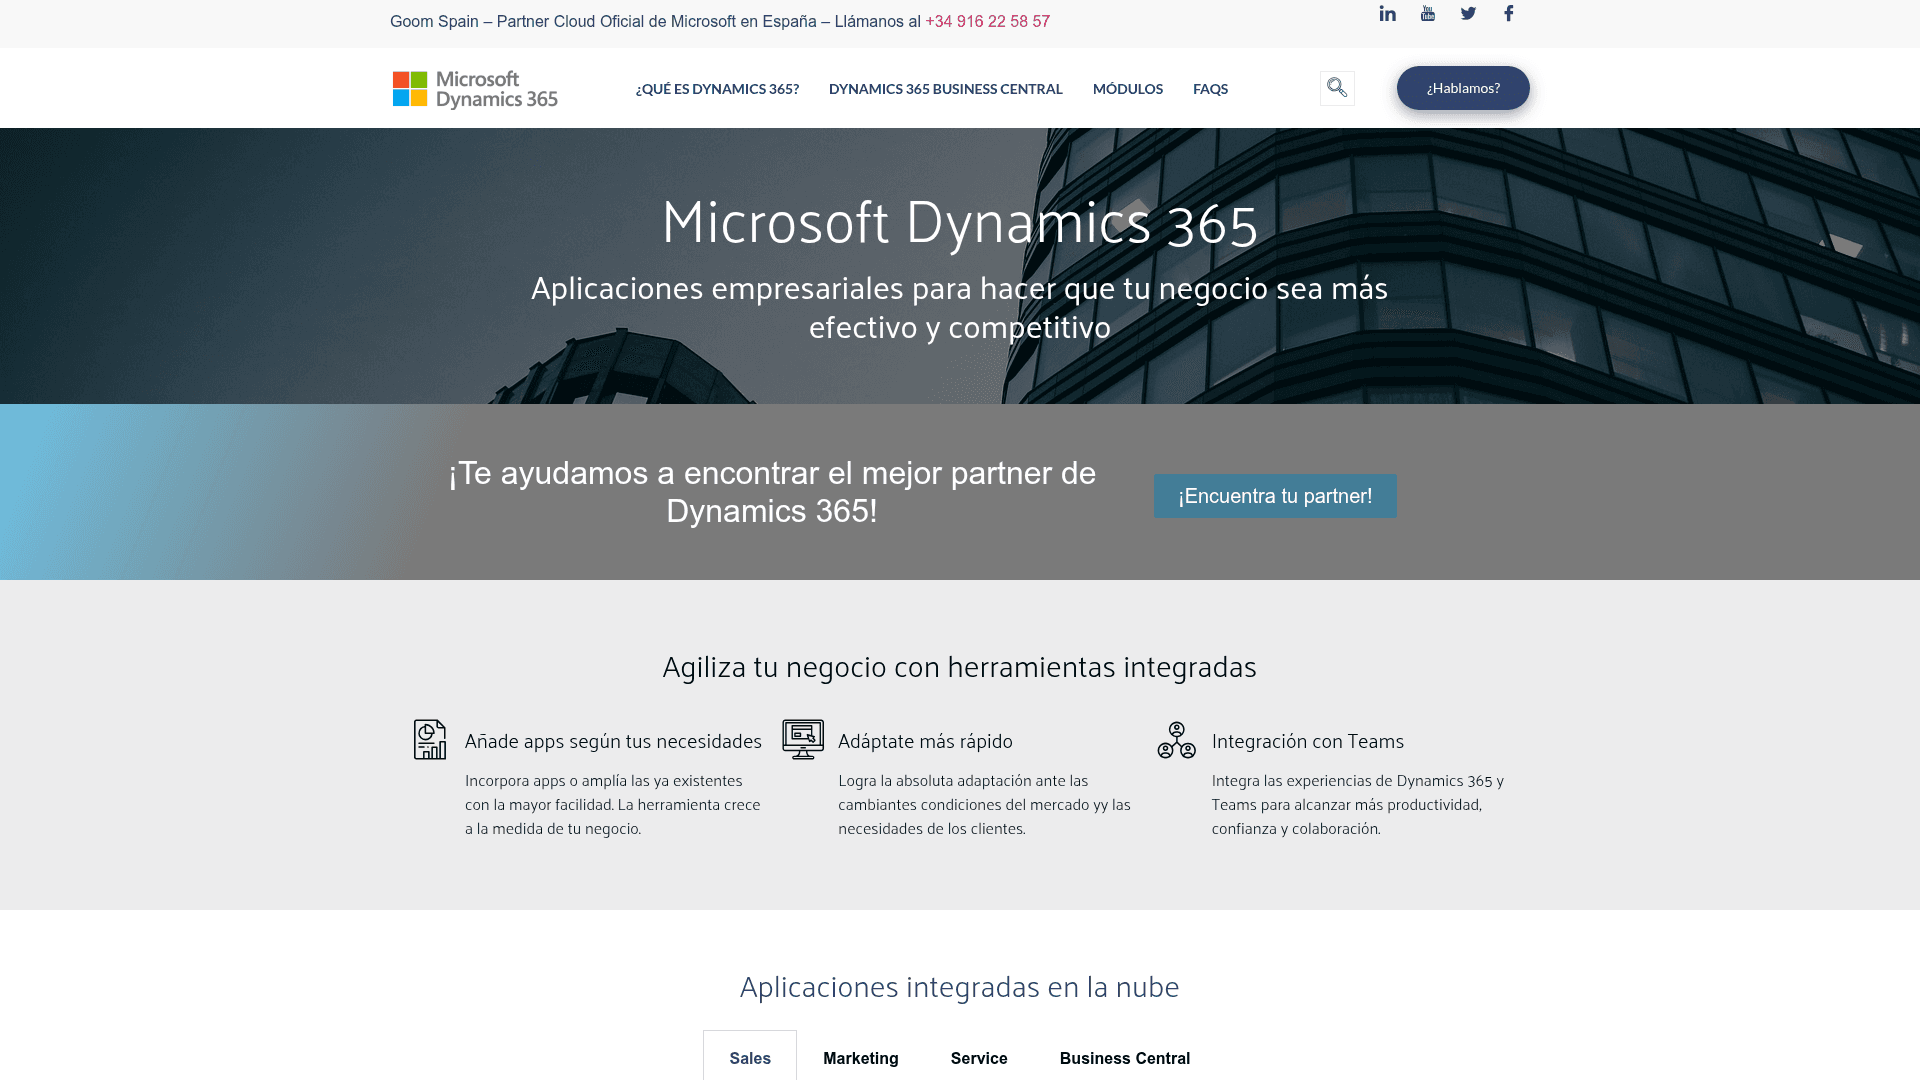Click the ¡Encuentra tu partner! button
1920x1080 pixels.
[1275, 496]
